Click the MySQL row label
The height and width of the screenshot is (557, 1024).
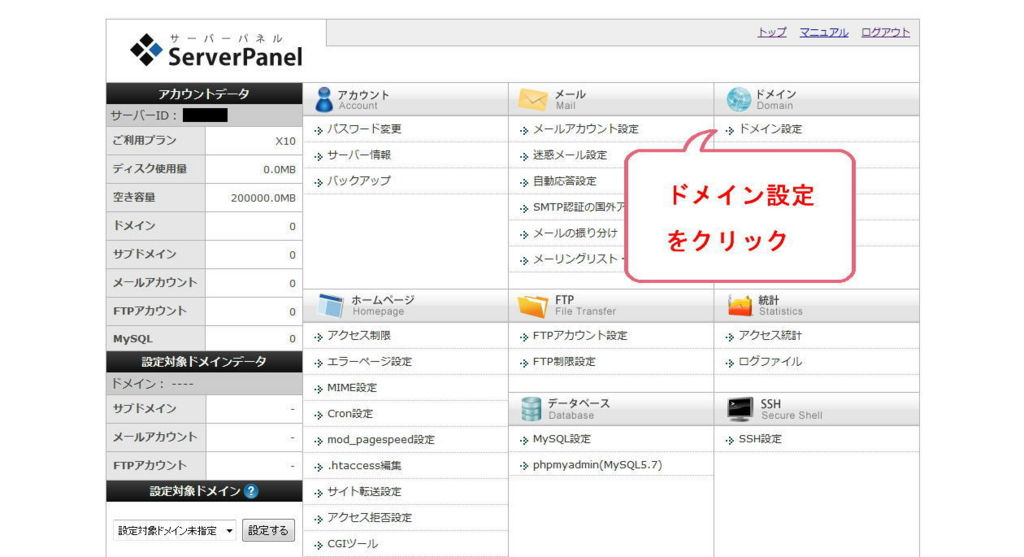[x=133, y=339]
